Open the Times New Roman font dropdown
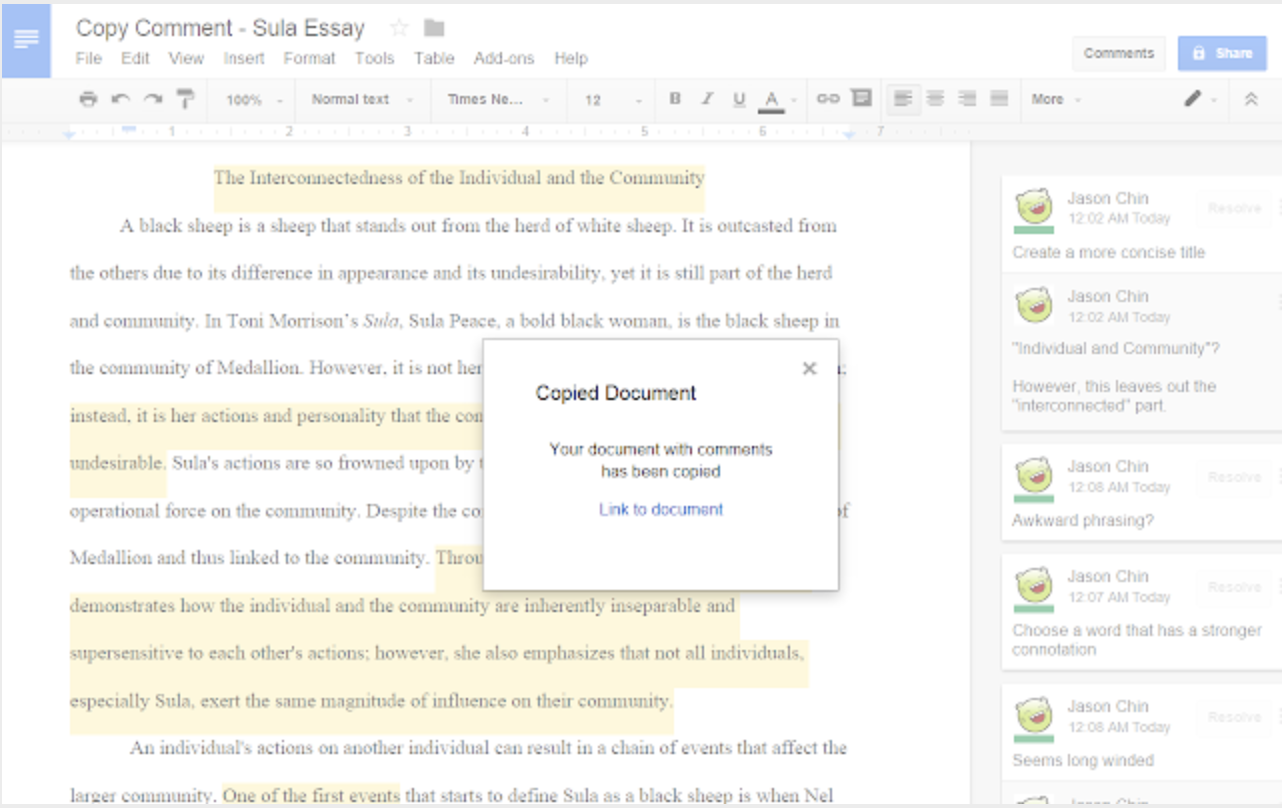 pos(497,100)
